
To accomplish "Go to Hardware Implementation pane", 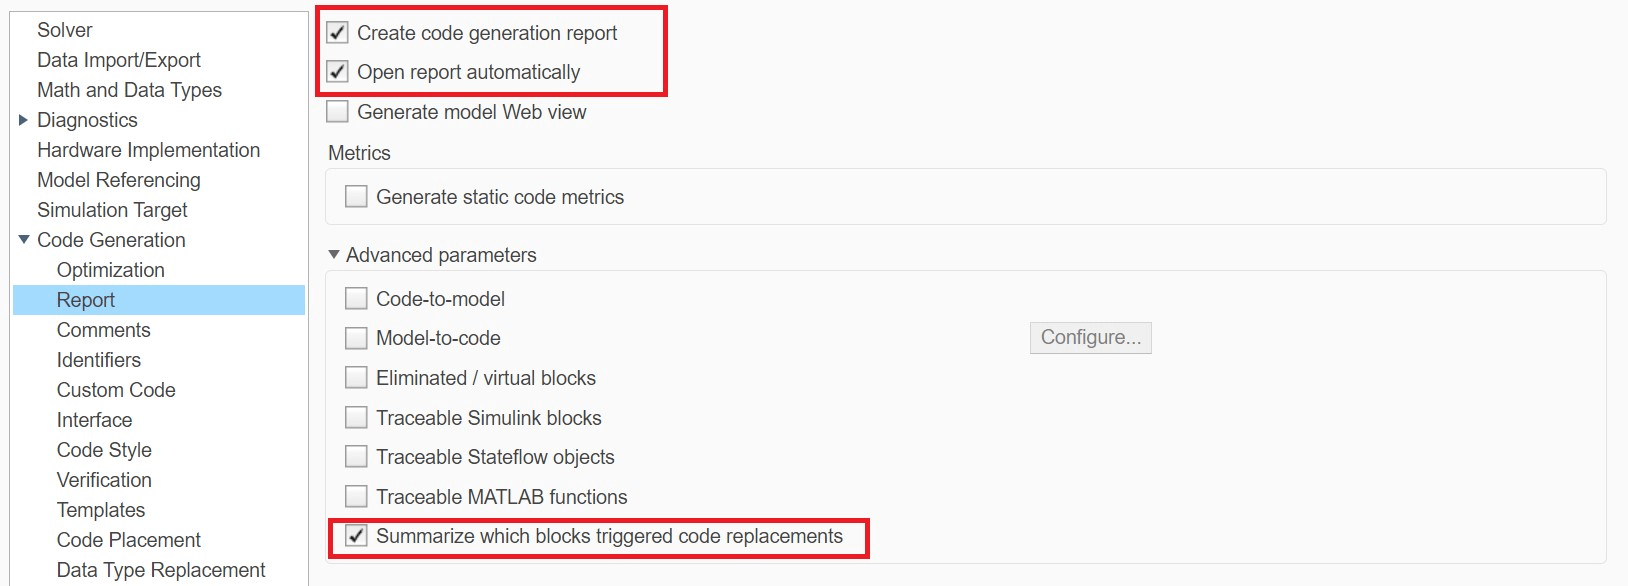I will pyautogui.click(x=148, y=150).
